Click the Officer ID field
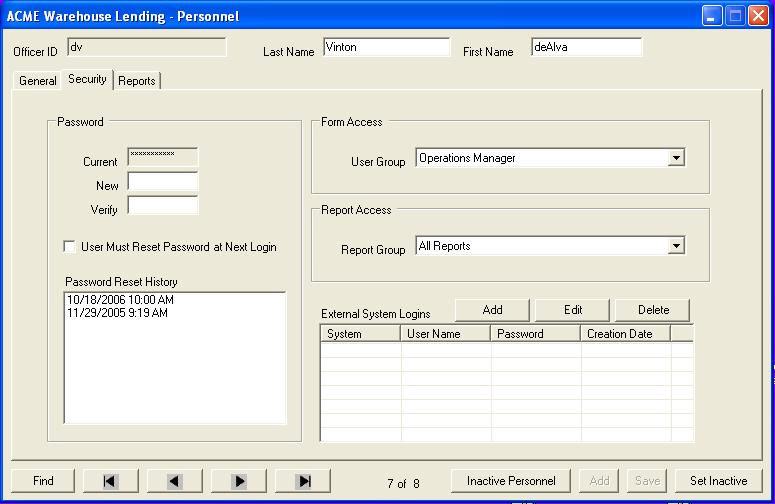 [x=147, y=47]
